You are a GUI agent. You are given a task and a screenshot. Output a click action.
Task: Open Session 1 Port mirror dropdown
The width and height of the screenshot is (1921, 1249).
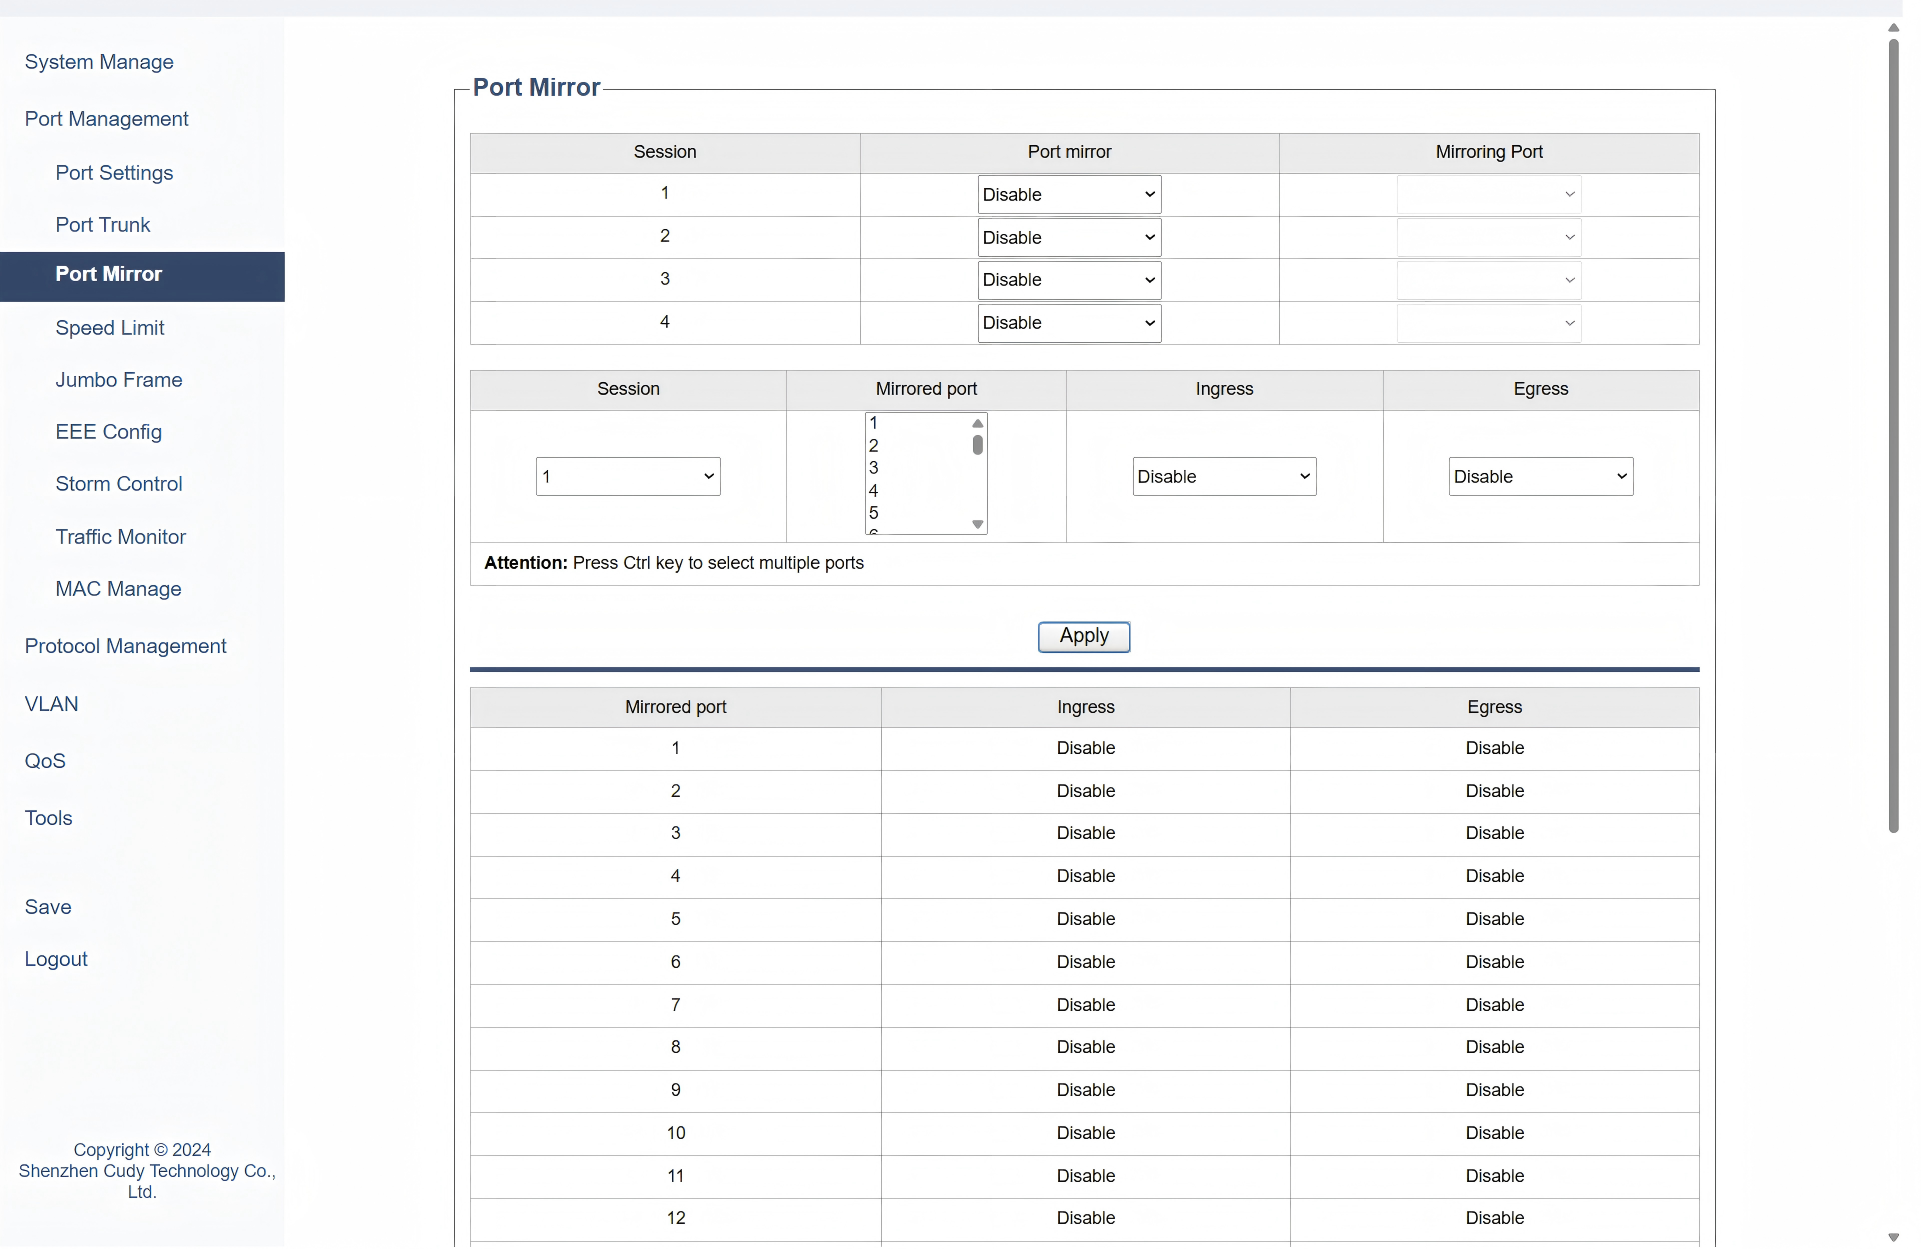(x=1068, y=195)
